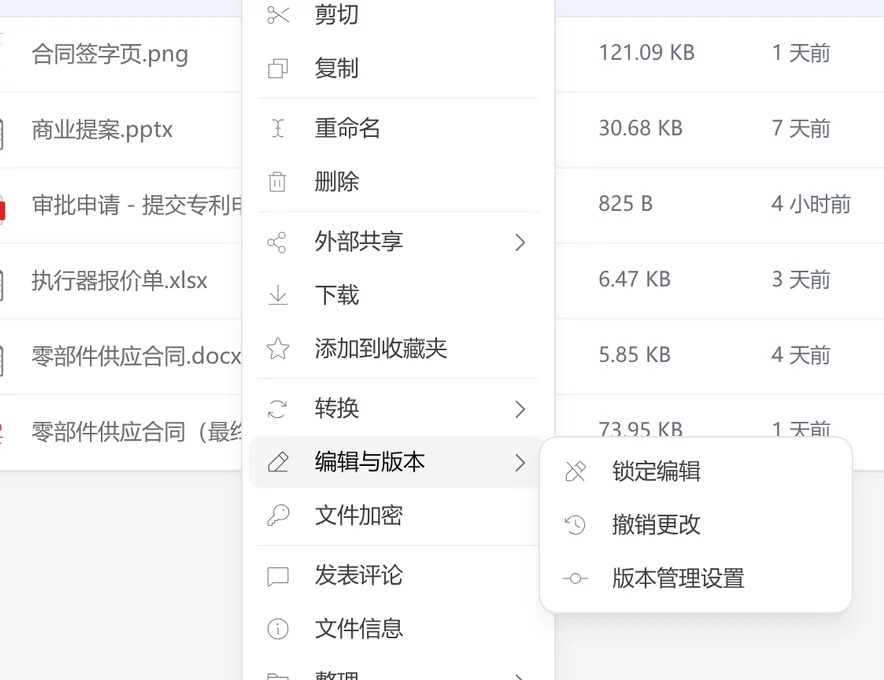This screenshot has width=884, height=680.
Task: Select file 商业提案.pptx
Action: coord(102,130)
